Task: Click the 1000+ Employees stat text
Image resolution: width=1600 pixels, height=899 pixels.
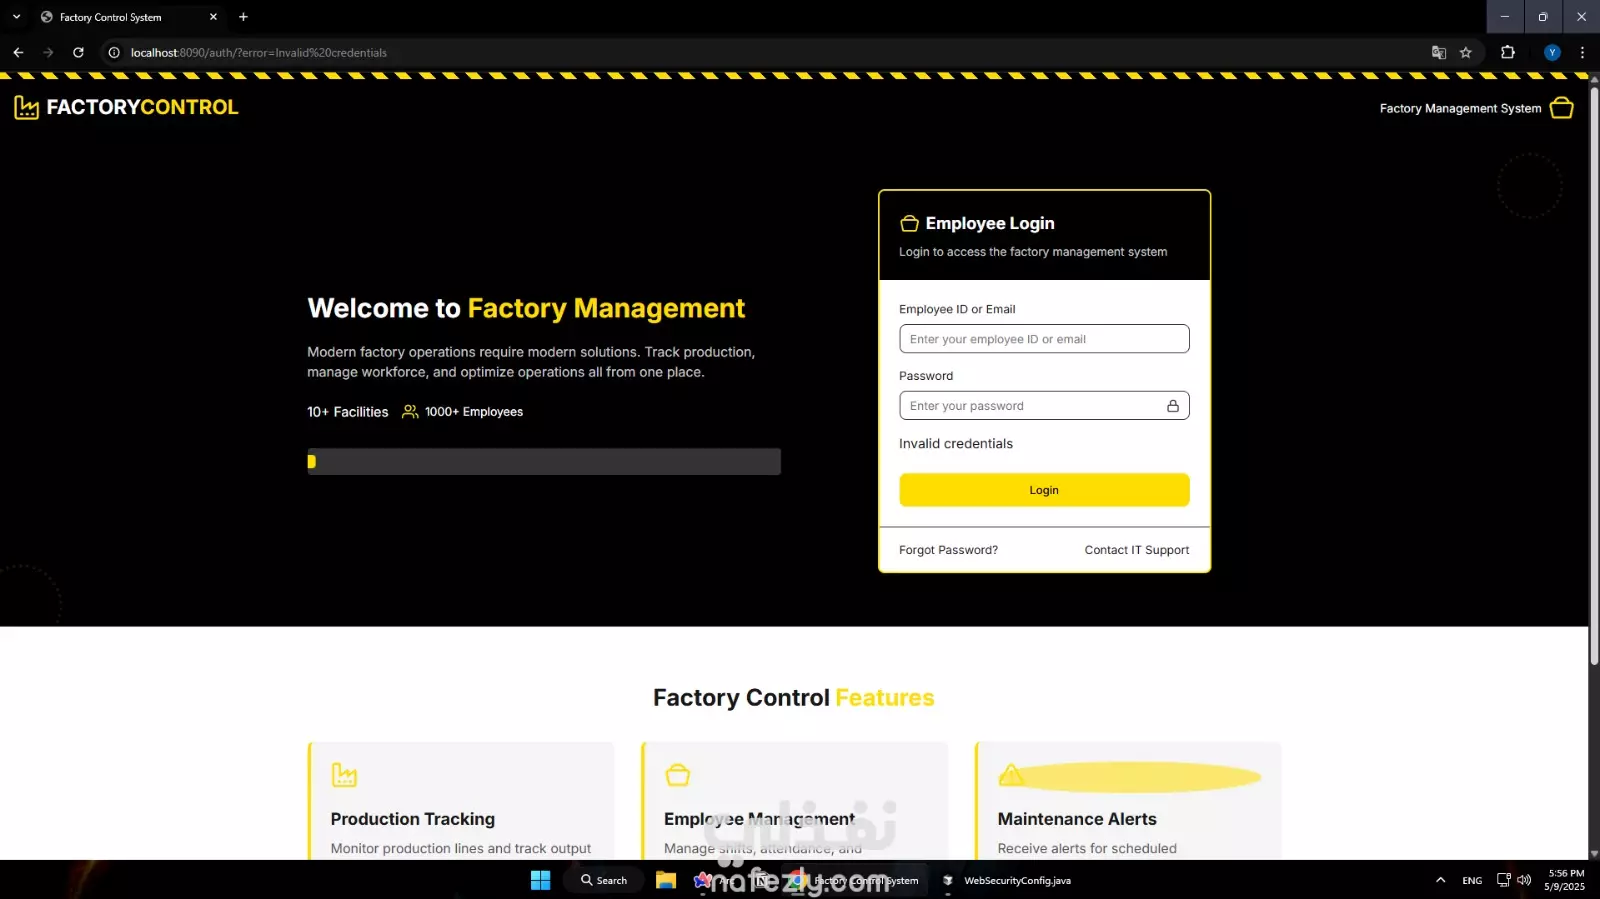Action: (474, 412)
